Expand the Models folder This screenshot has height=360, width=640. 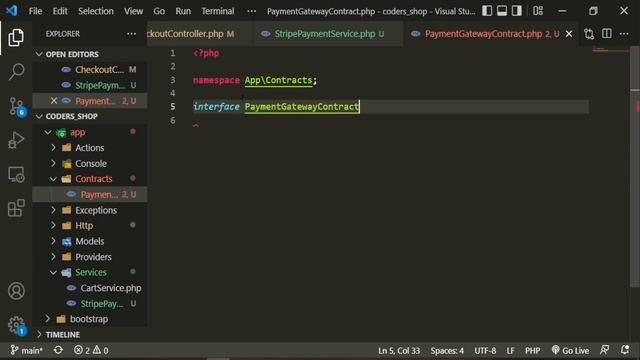coord(53,241)
